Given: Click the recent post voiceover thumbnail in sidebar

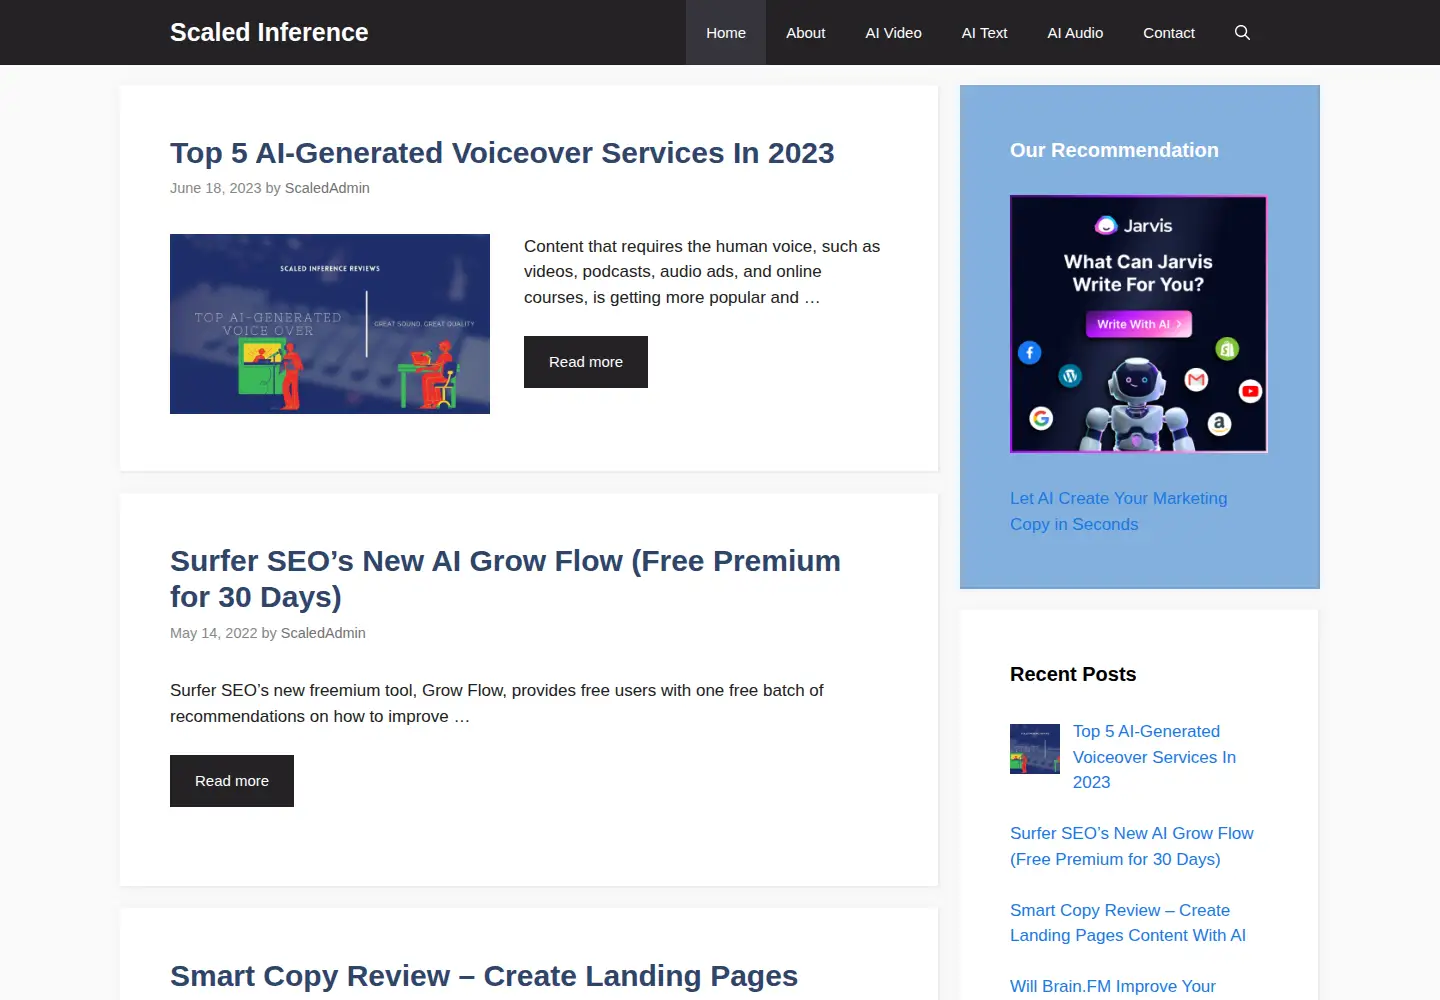Looking at the screenshot, I should click(x=1035, y=749).
